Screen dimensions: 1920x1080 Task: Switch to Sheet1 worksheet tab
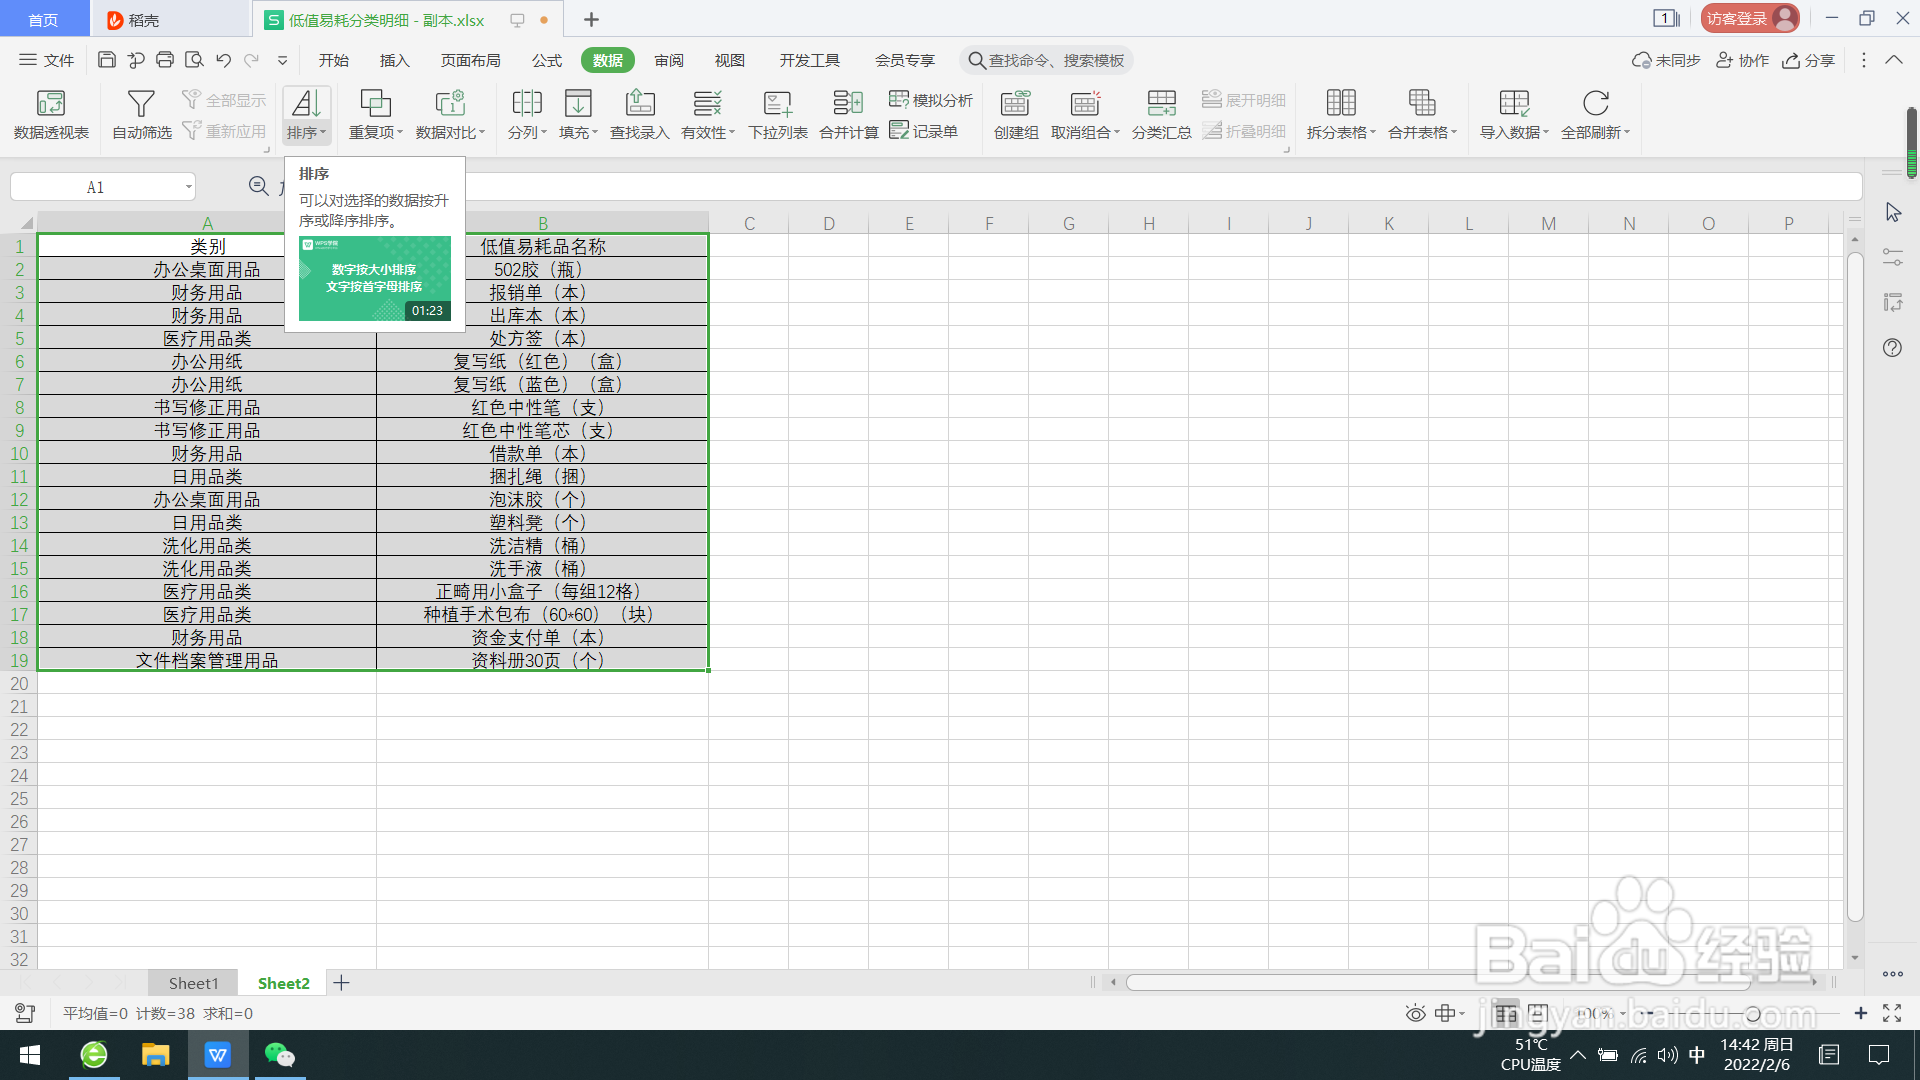coord(193,983)
